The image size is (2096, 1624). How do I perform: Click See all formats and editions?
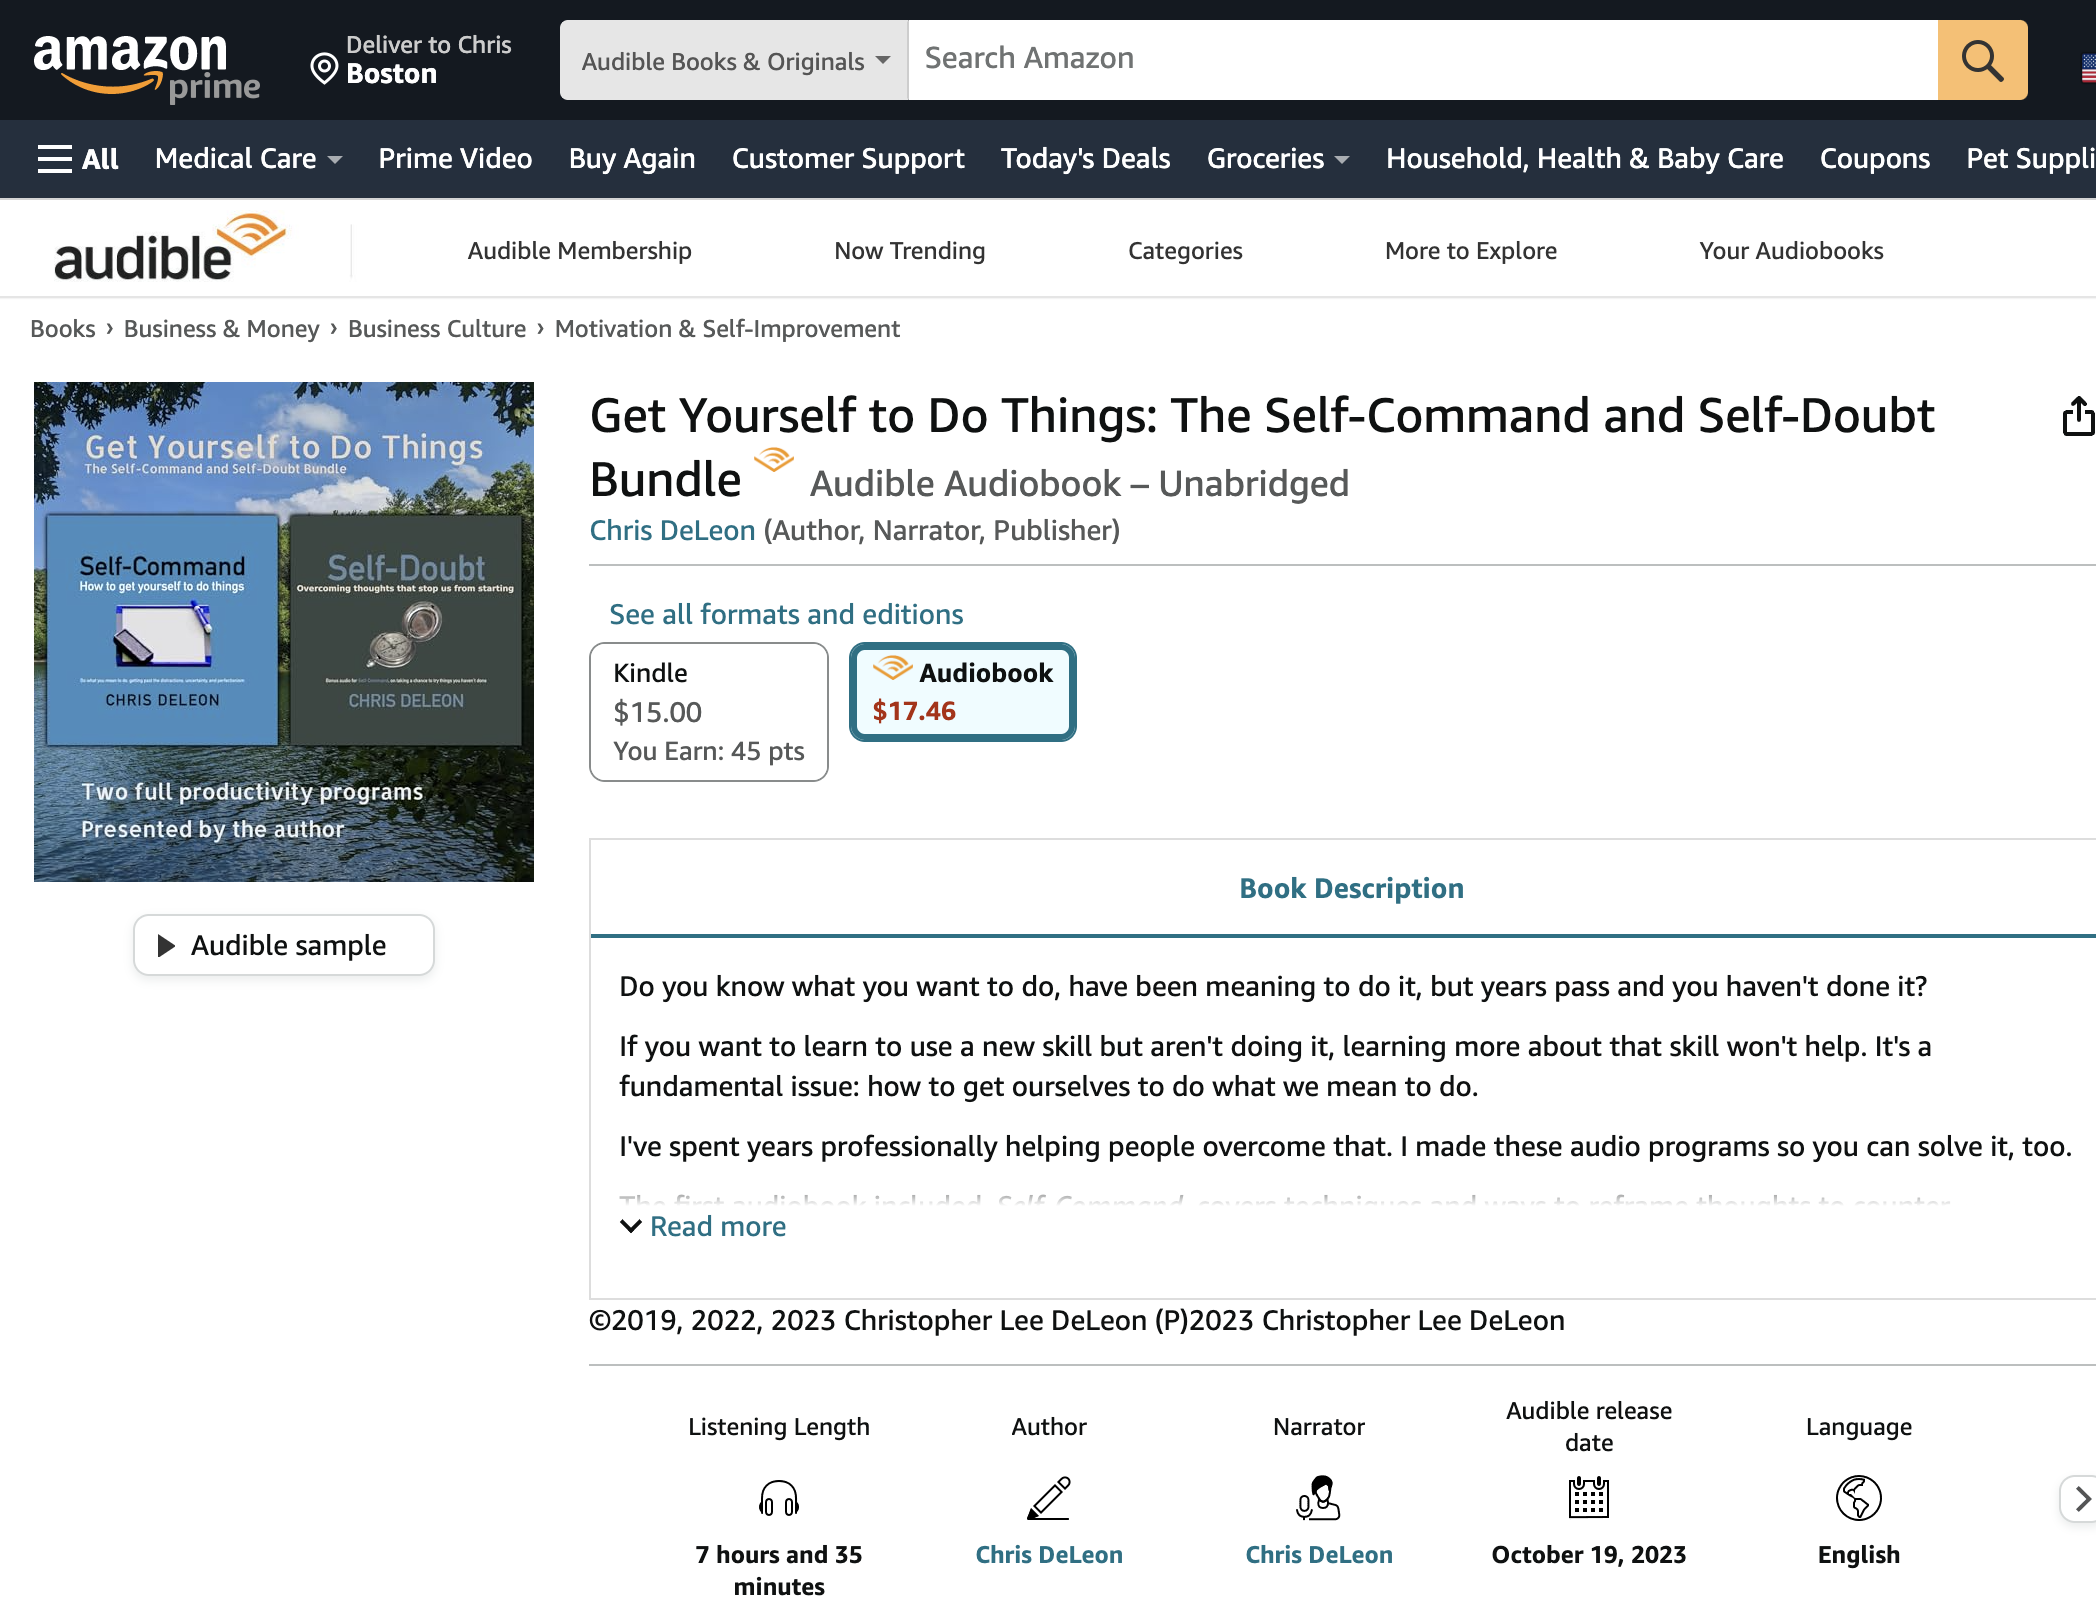click(786, 613)
